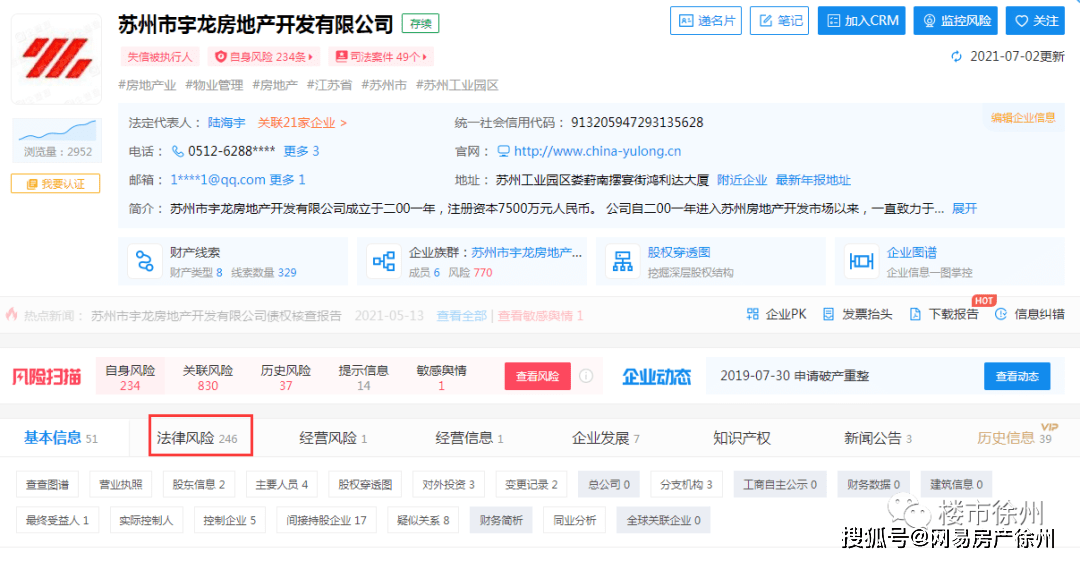1080x561 pixels.
Task: Open legal representative 陆海宇 link
Action: click(x=227, y=123)
